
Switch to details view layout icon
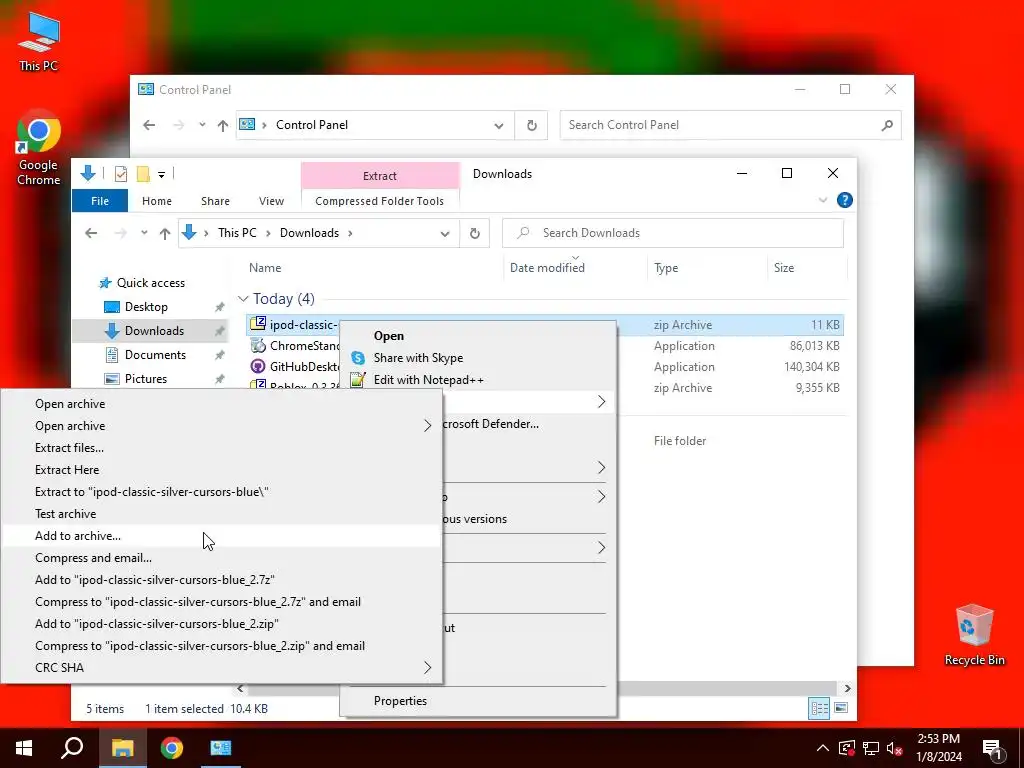[819, 708]
